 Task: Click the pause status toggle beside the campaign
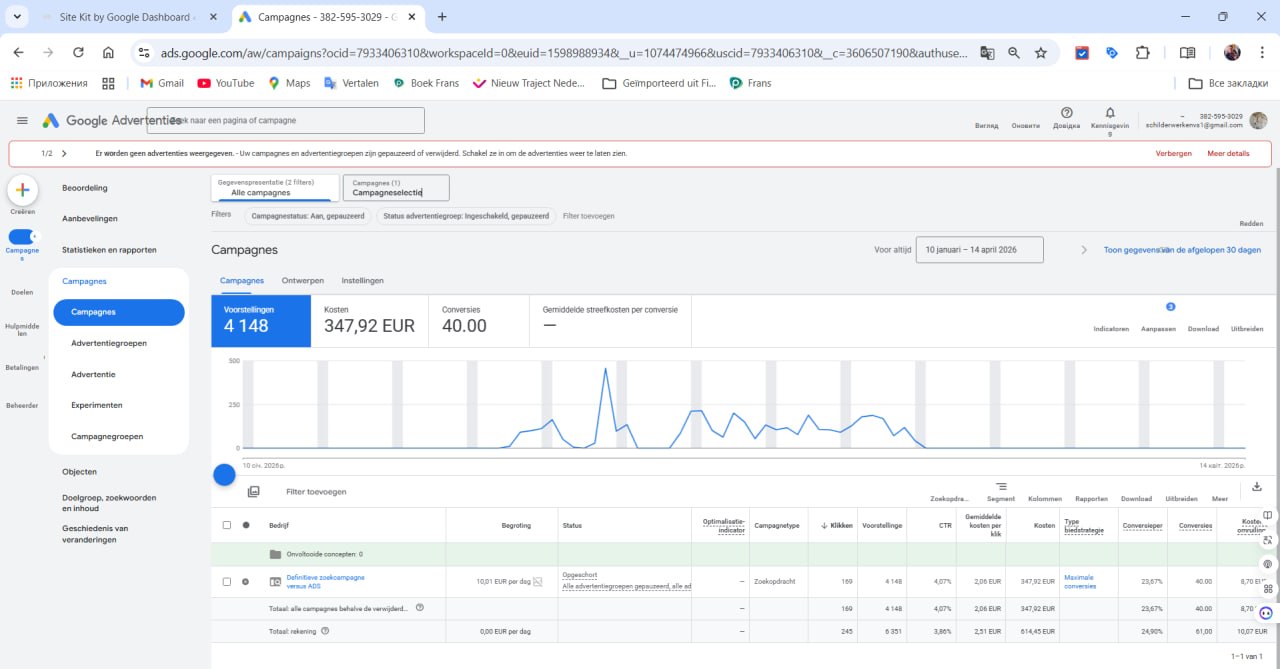[246, 581]
